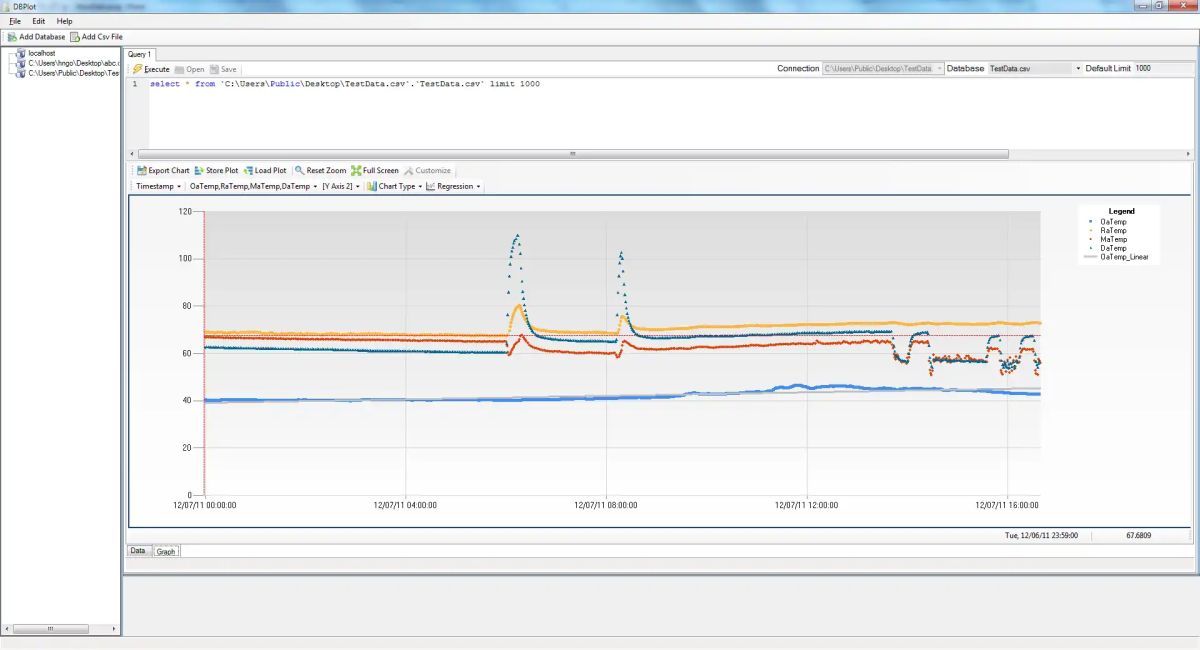
Task: Click DaTemp in the chart legend
Action: click(1112, 248)
